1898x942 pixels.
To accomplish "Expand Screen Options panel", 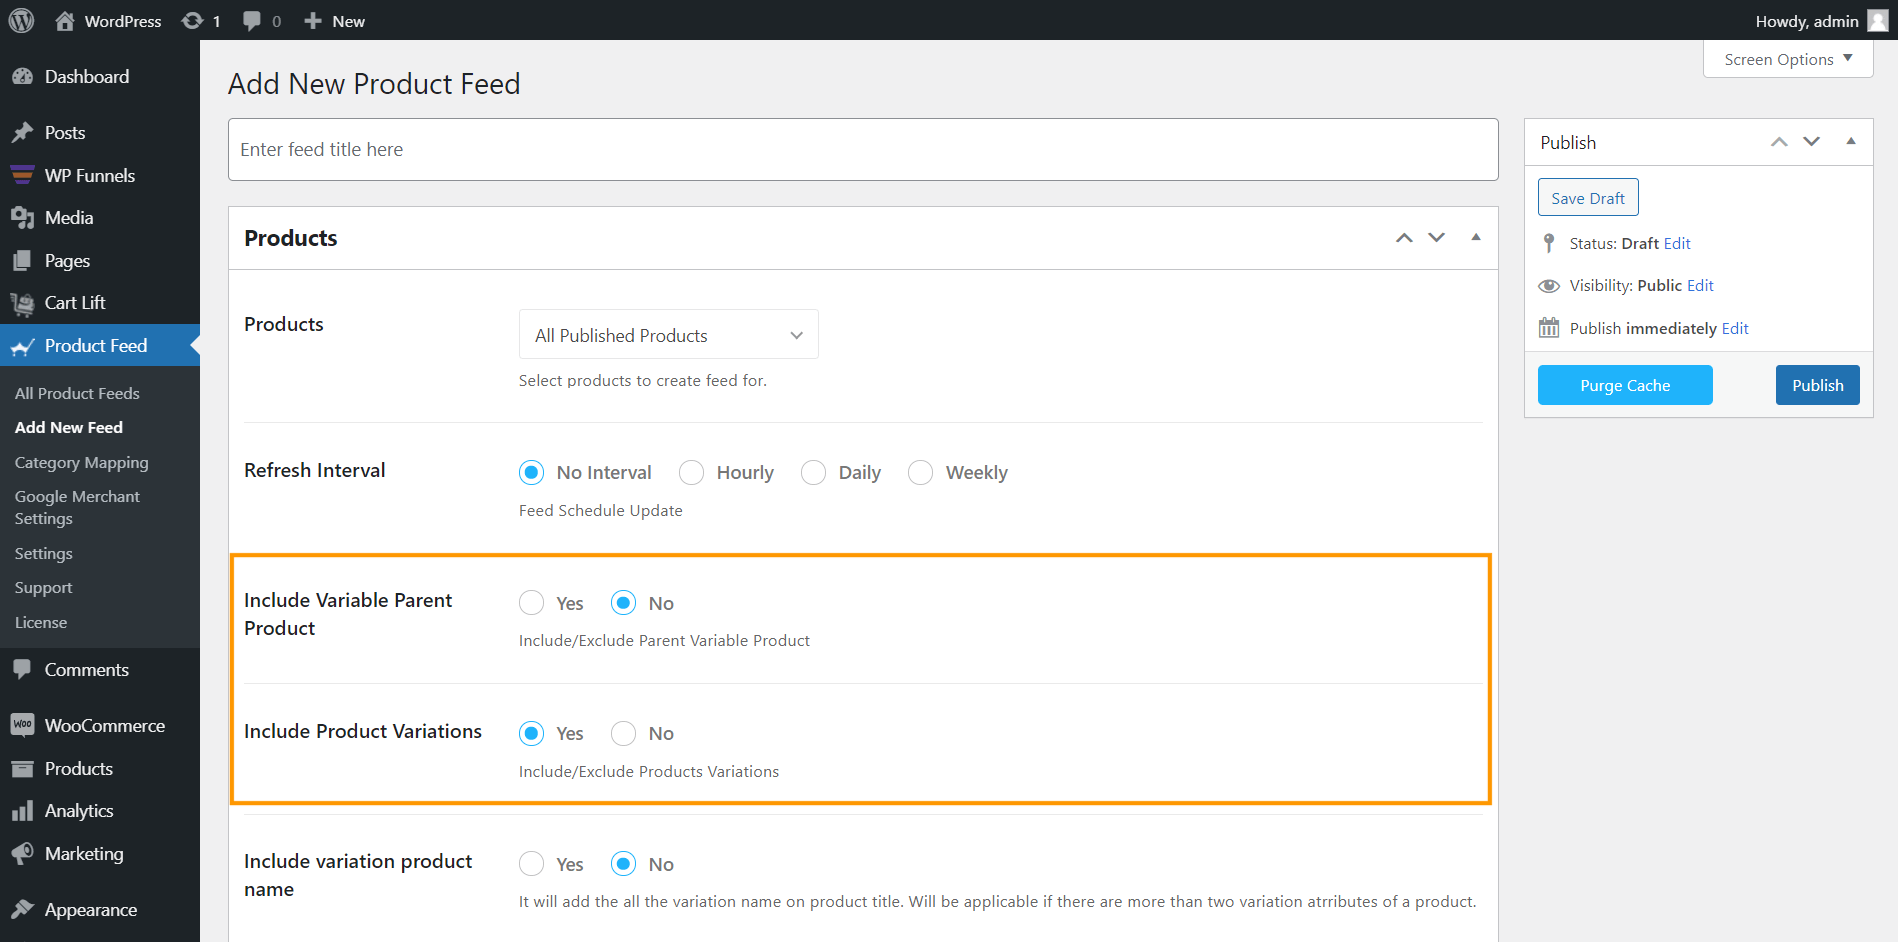I will (x=1788, y=59).
